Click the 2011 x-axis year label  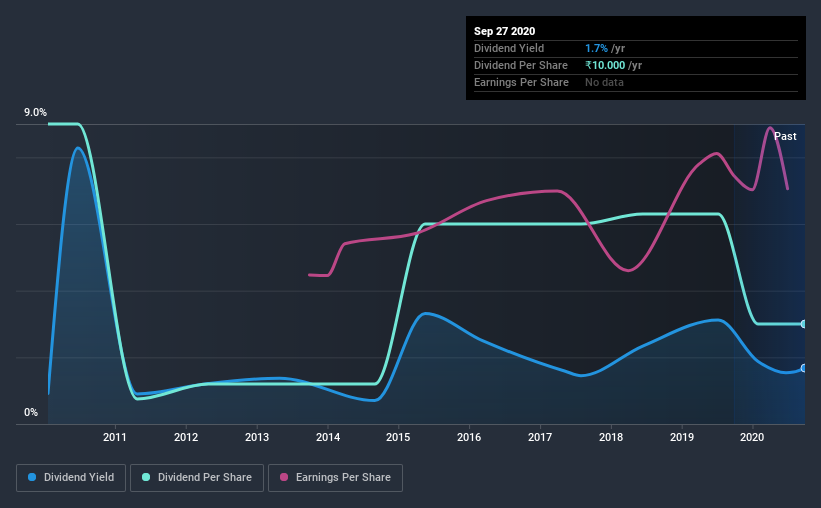click(115, 437)
